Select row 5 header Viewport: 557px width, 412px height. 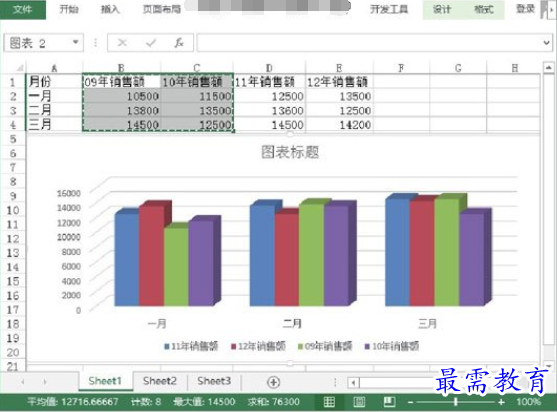(13, 139)
